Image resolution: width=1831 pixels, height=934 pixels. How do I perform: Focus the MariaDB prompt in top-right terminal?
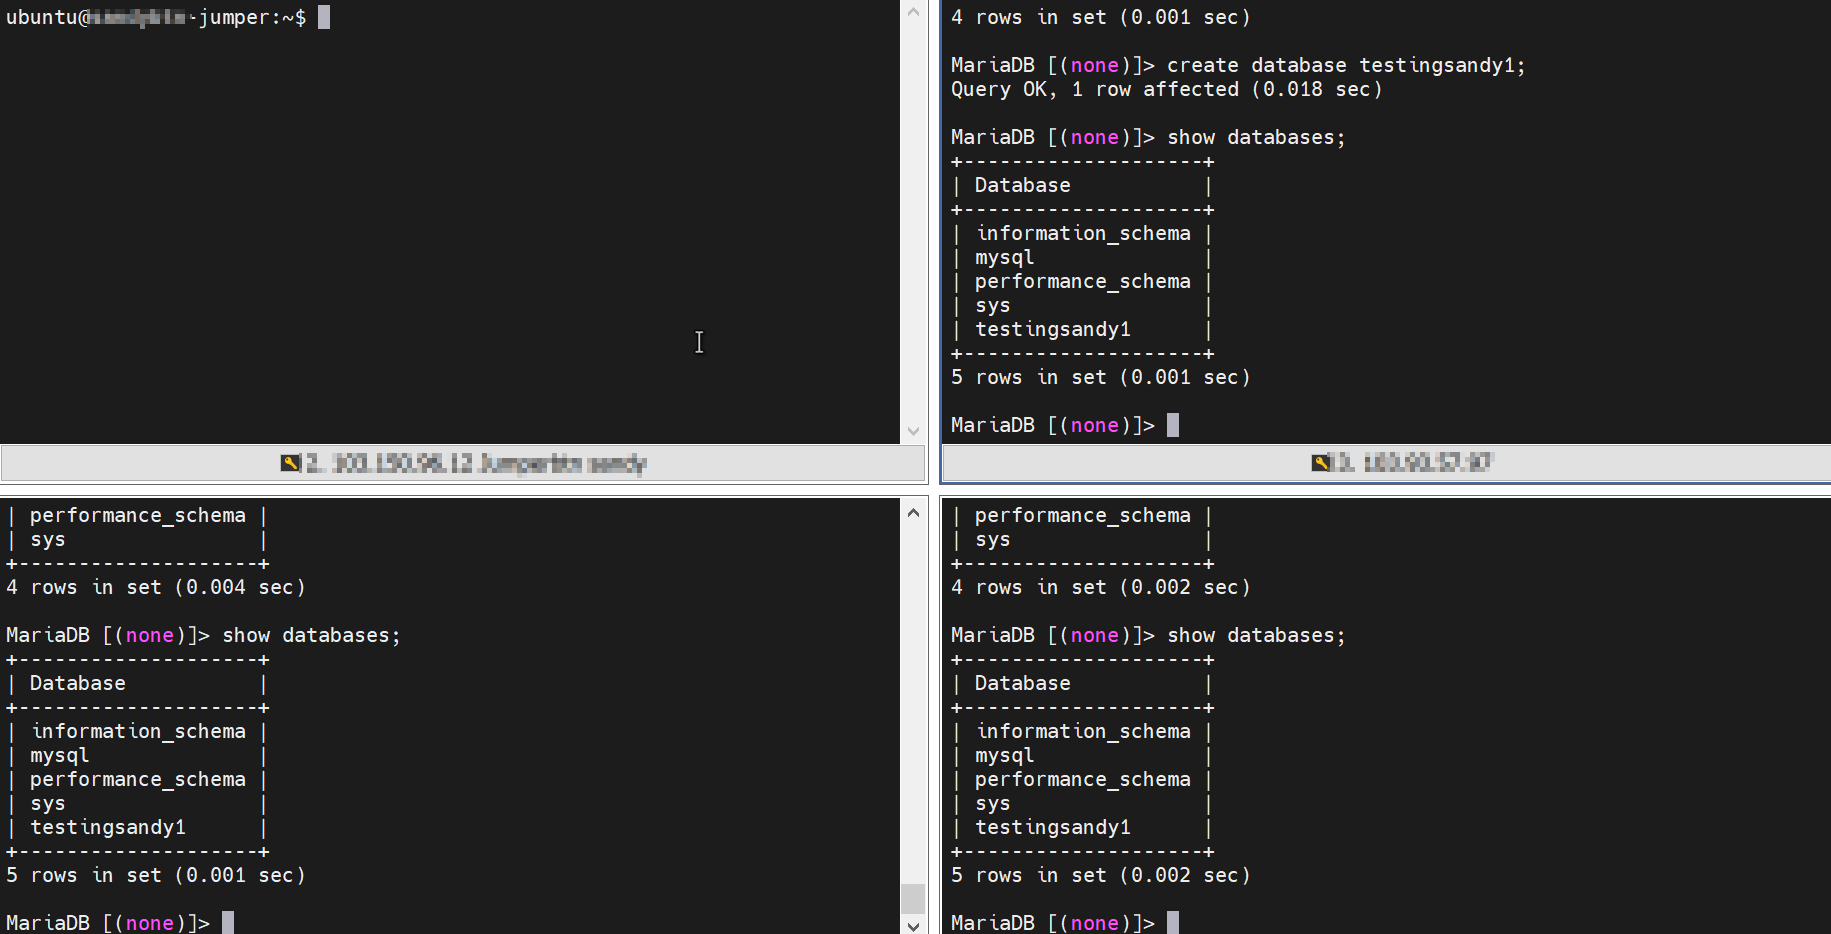tap(1173, 426)
